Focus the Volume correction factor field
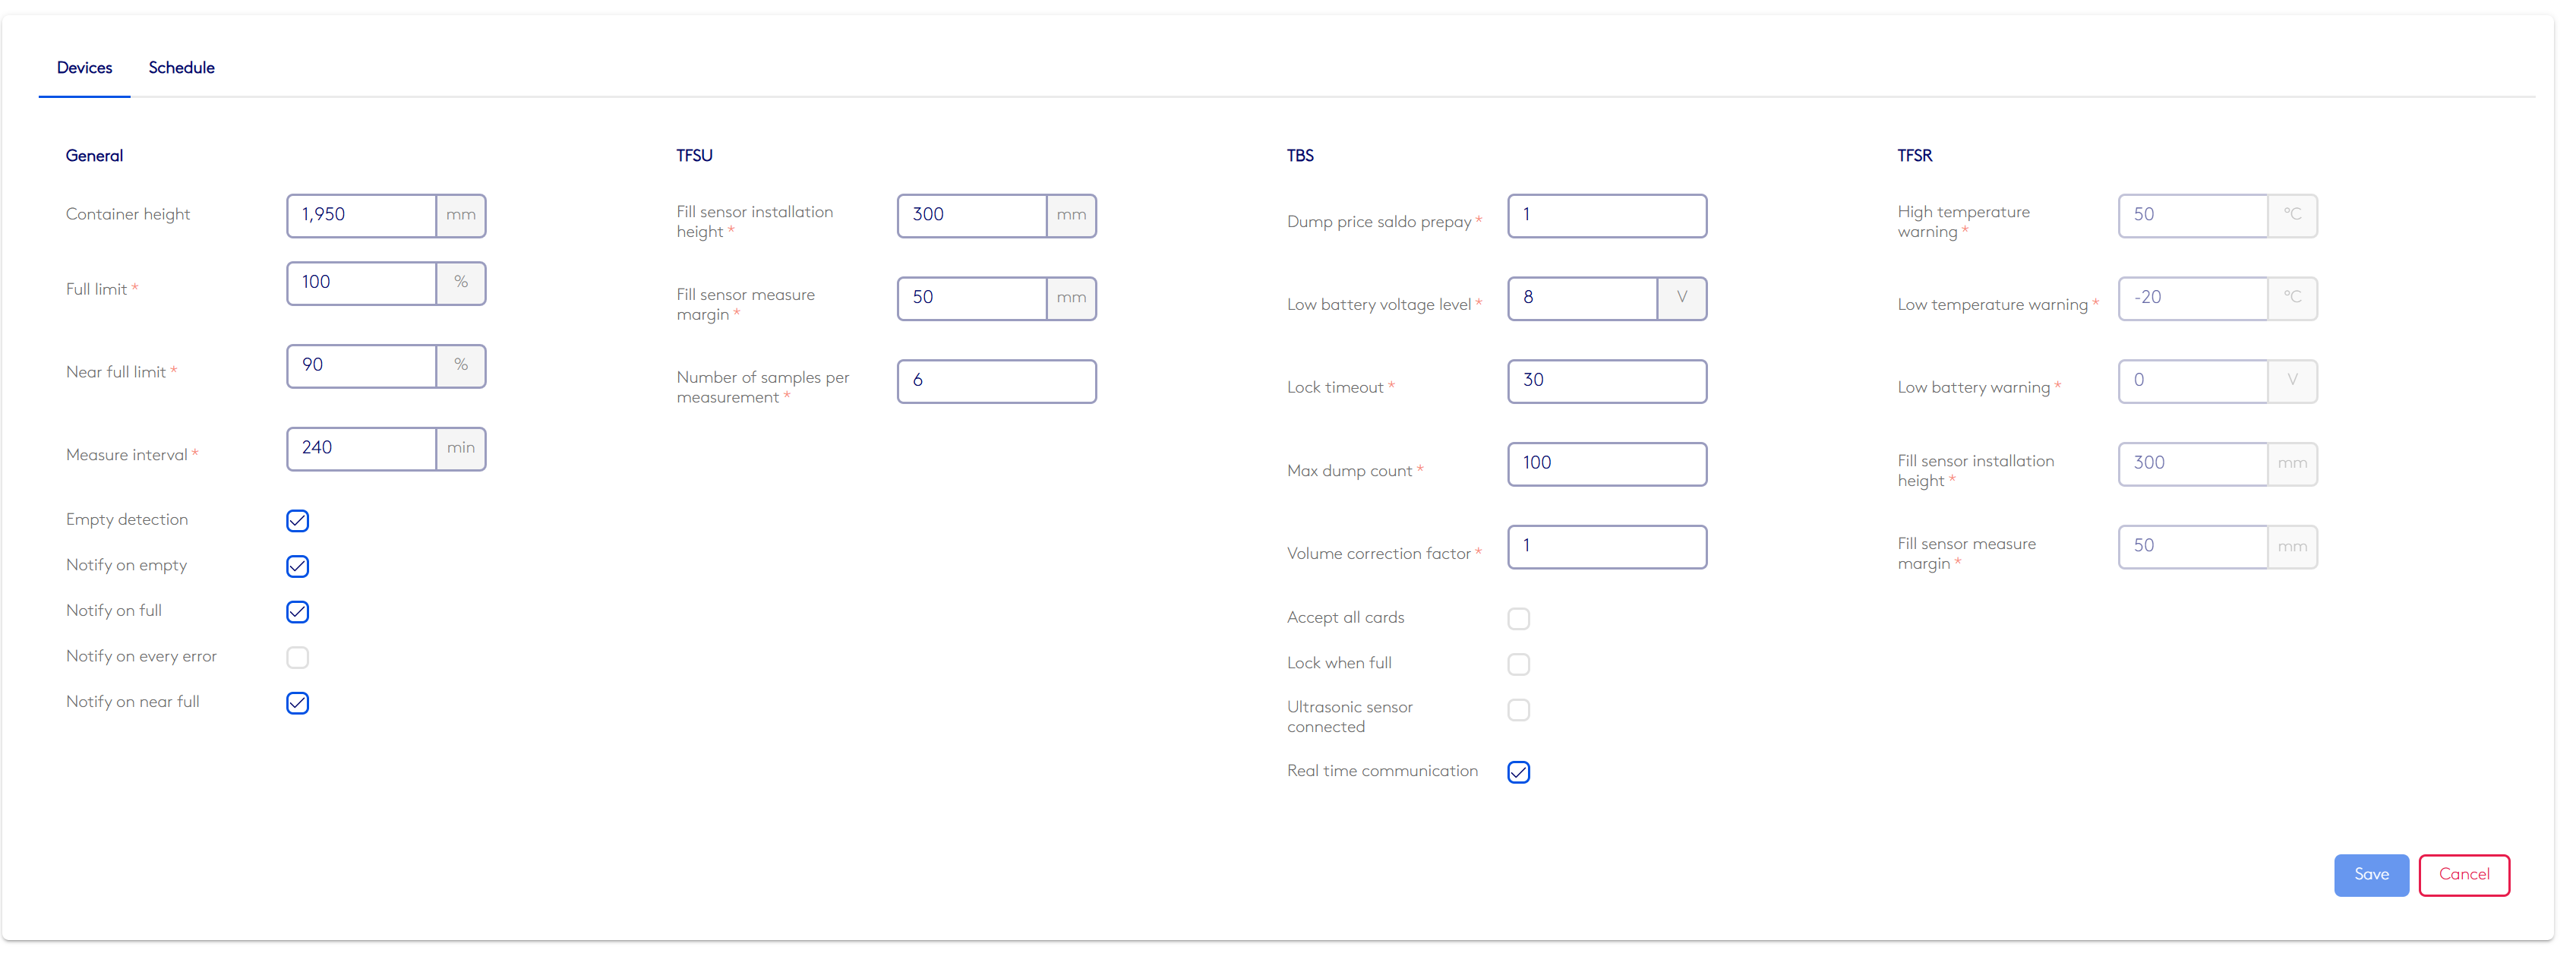The width and height of the screenshot is (2576, 972). pyautogui.click(x=1606, y=547)
